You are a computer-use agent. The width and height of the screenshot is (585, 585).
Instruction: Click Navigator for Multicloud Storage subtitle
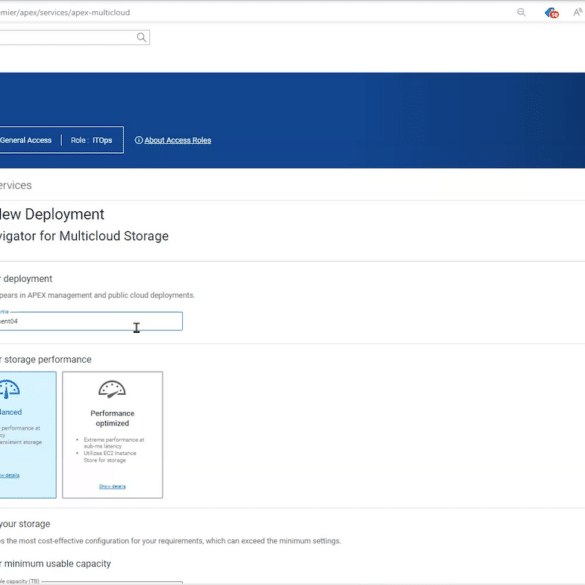pyautogui.click(x=84, y=236)
